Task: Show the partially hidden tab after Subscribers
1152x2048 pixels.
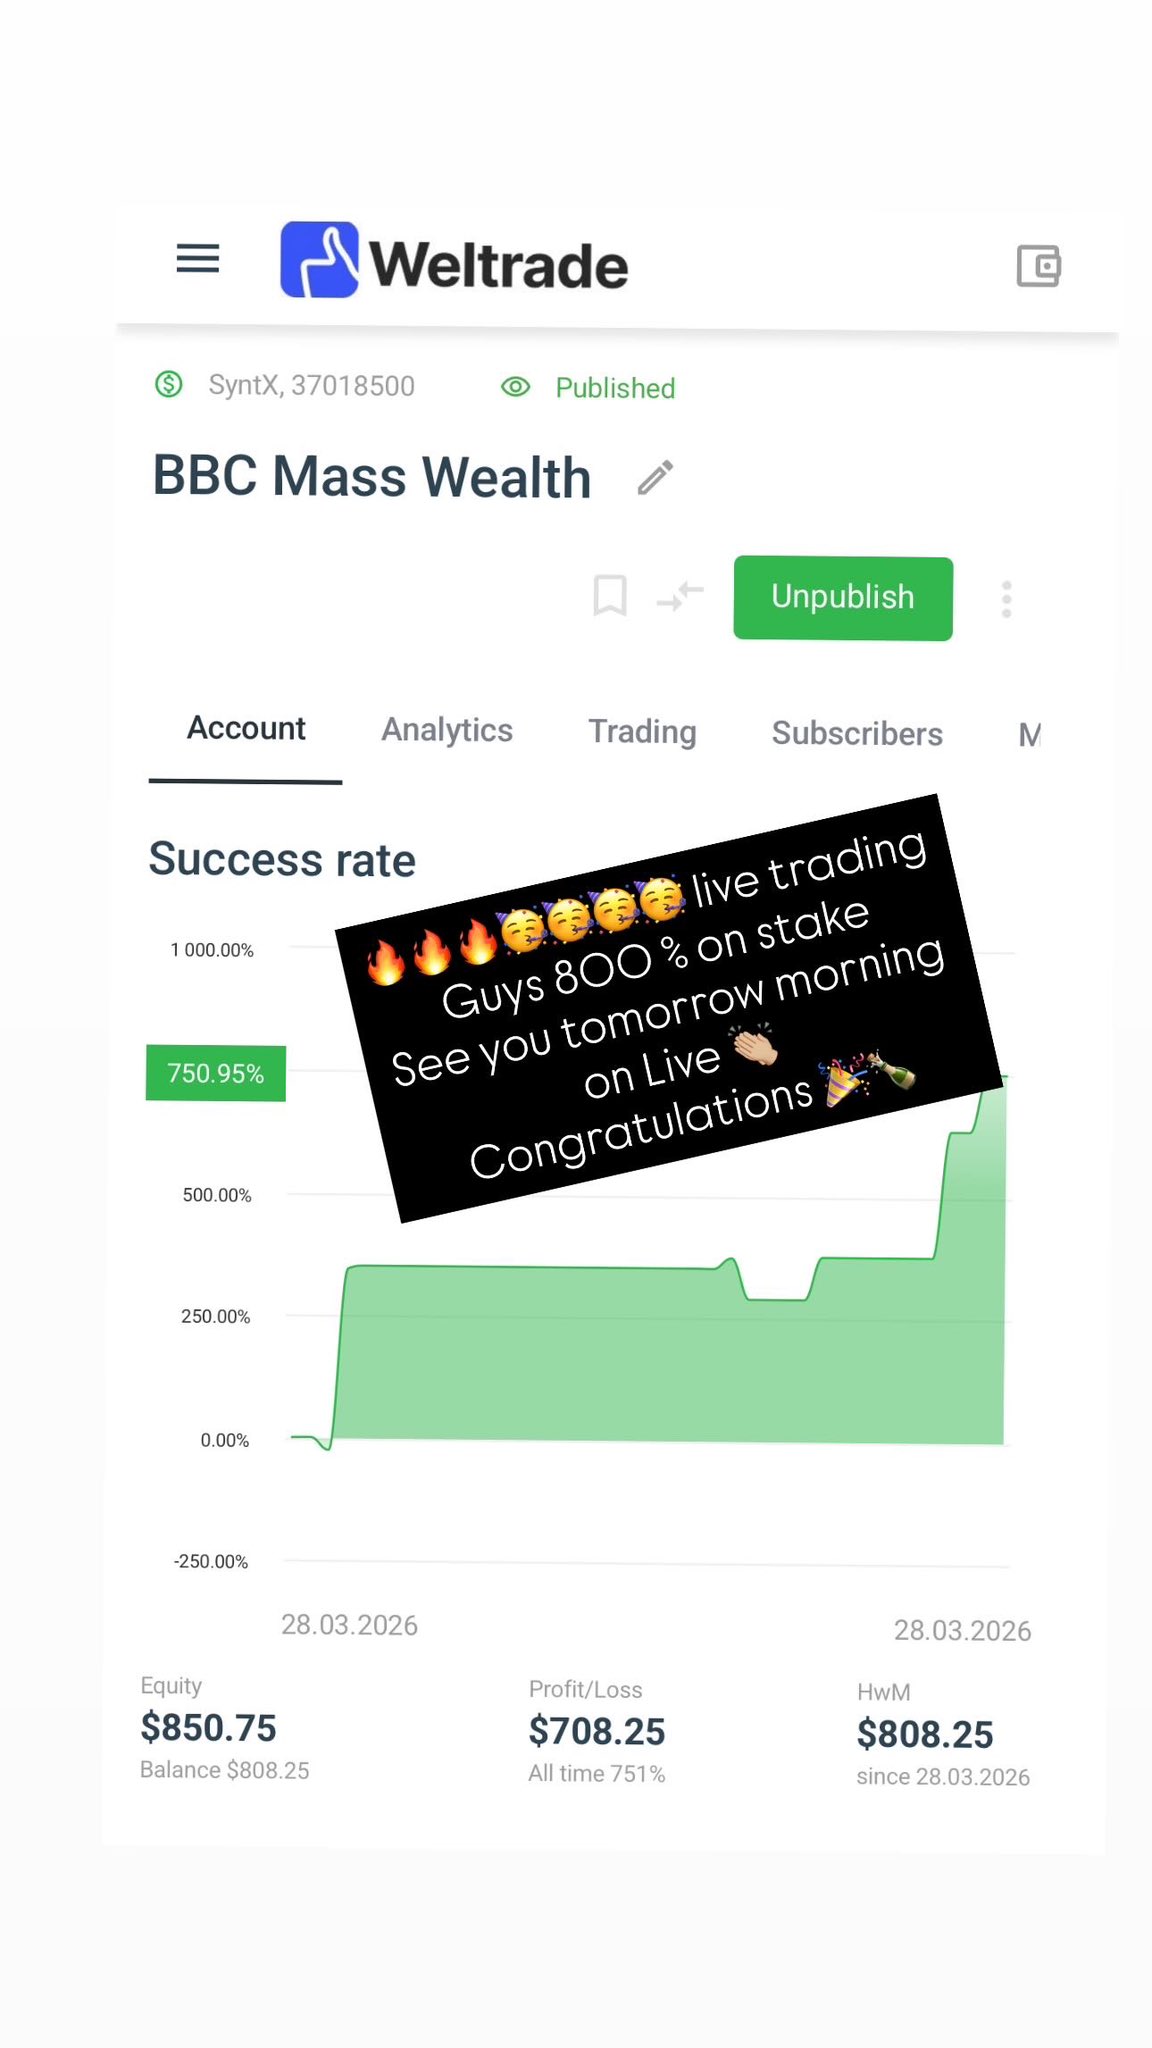Action: point(1029,736)
